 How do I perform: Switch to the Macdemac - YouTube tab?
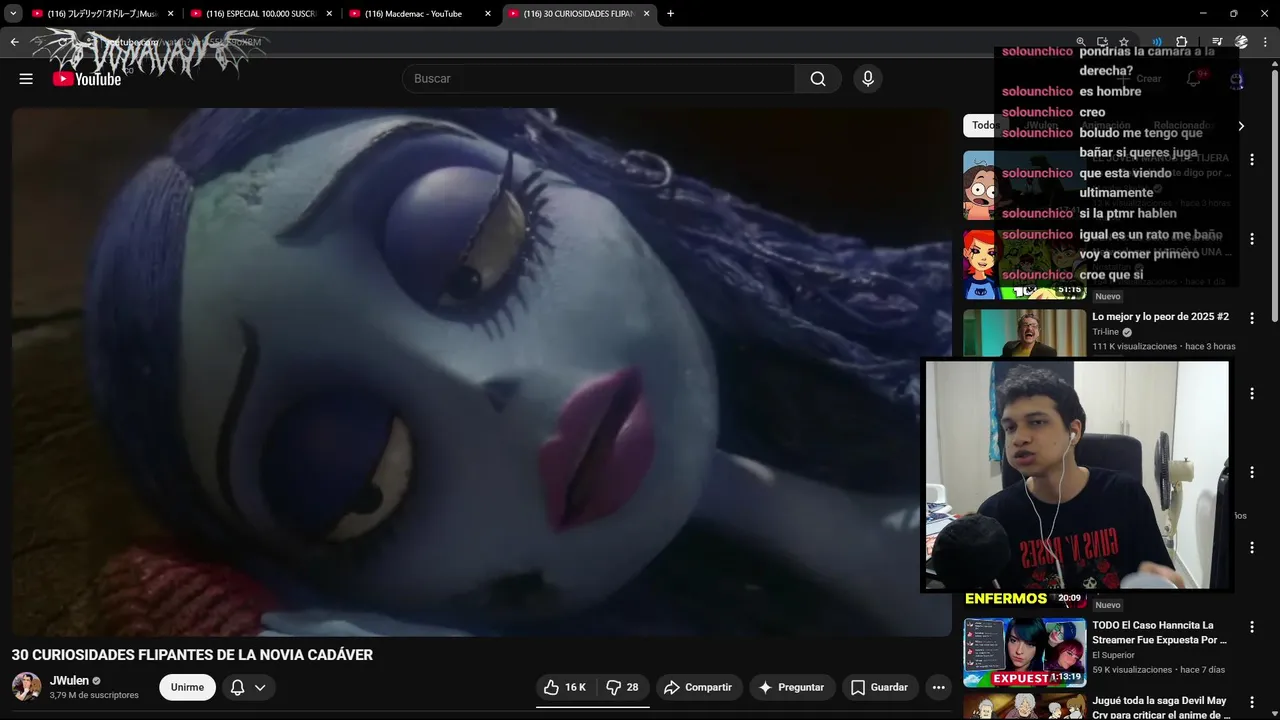(x=411, y=14)
